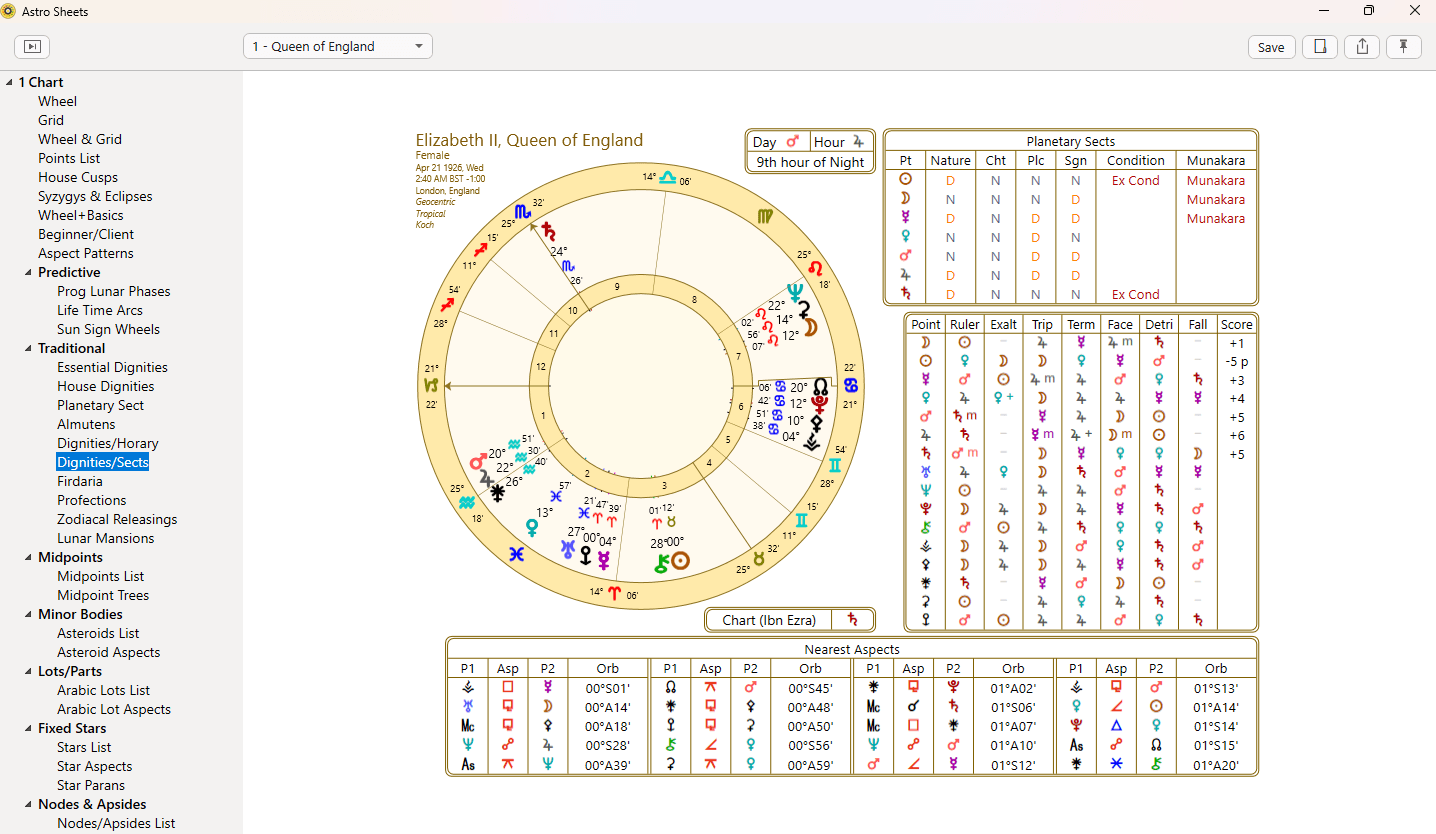Image resolution: width=1436 pixels, height=834 pixels.
Task: Select Asteroid Aspects sheet
Action: [x=108, y=652]
